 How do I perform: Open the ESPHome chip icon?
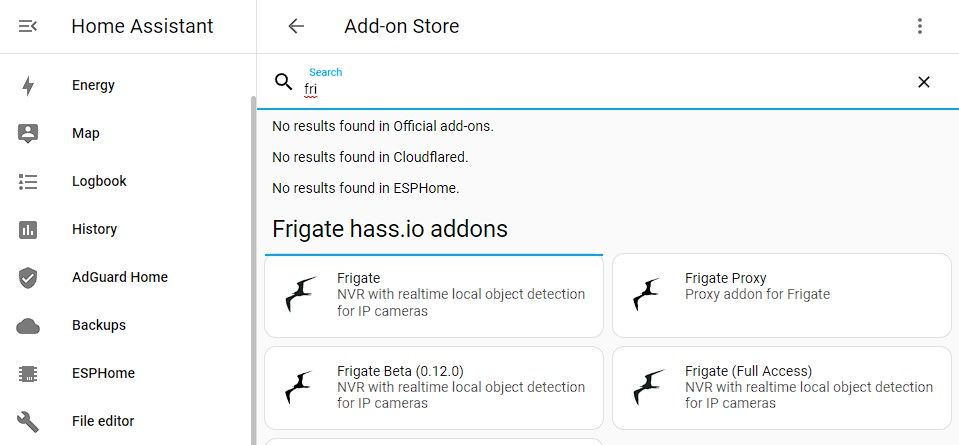coord(28,373)
